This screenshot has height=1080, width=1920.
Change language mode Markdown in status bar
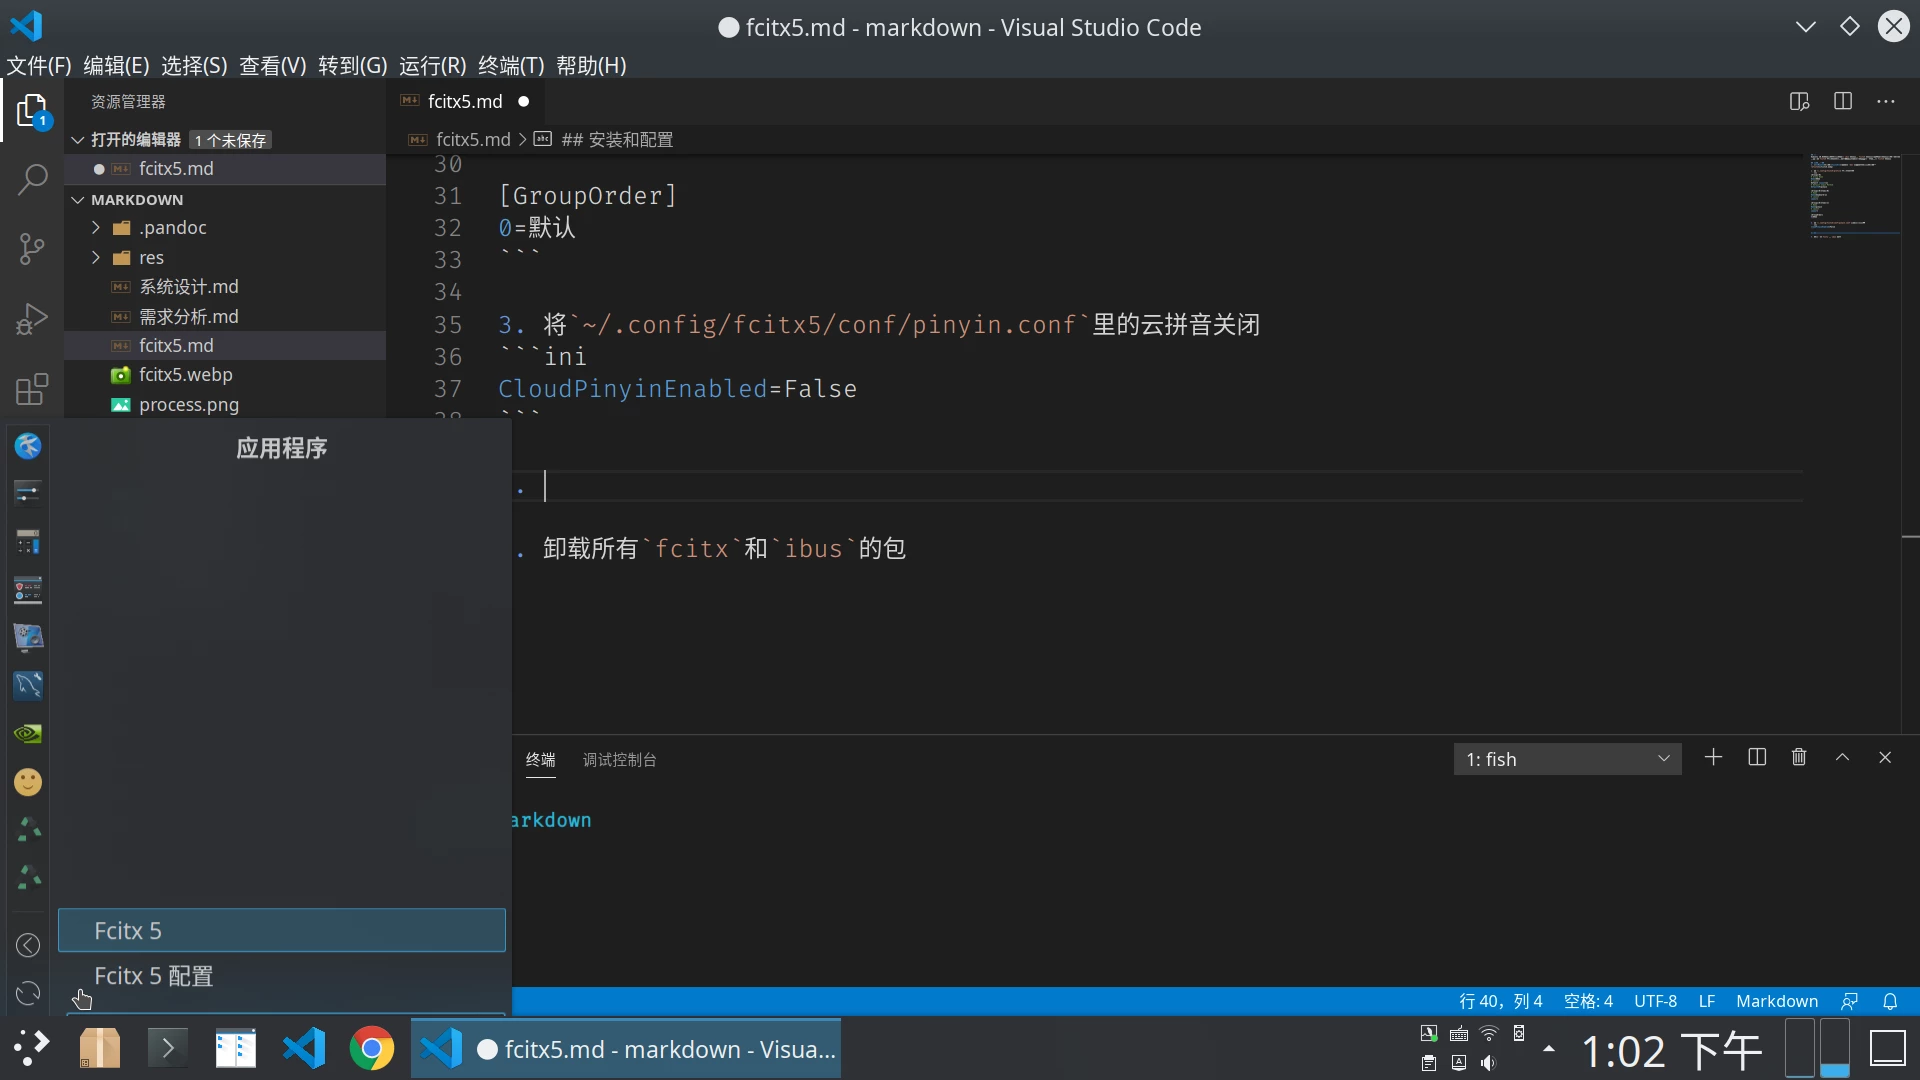pyautogui.click(x=1777, y=1001)
